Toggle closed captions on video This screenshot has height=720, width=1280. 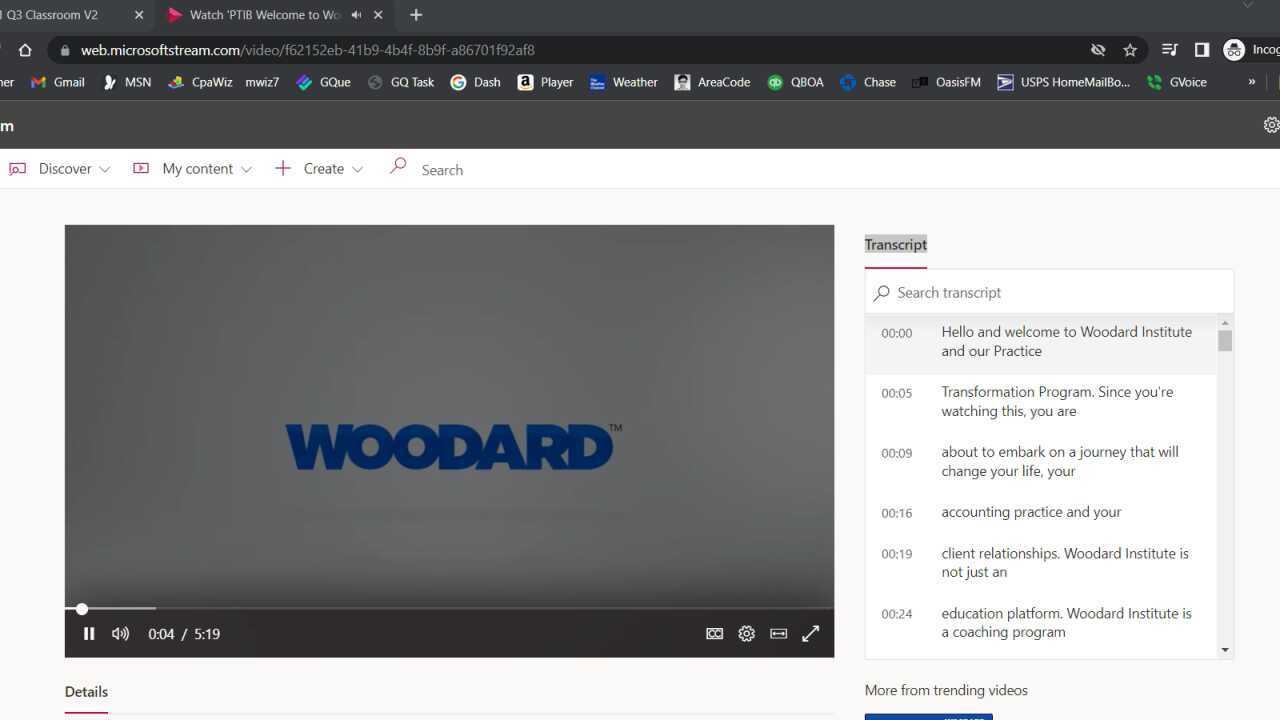[714, 633]
